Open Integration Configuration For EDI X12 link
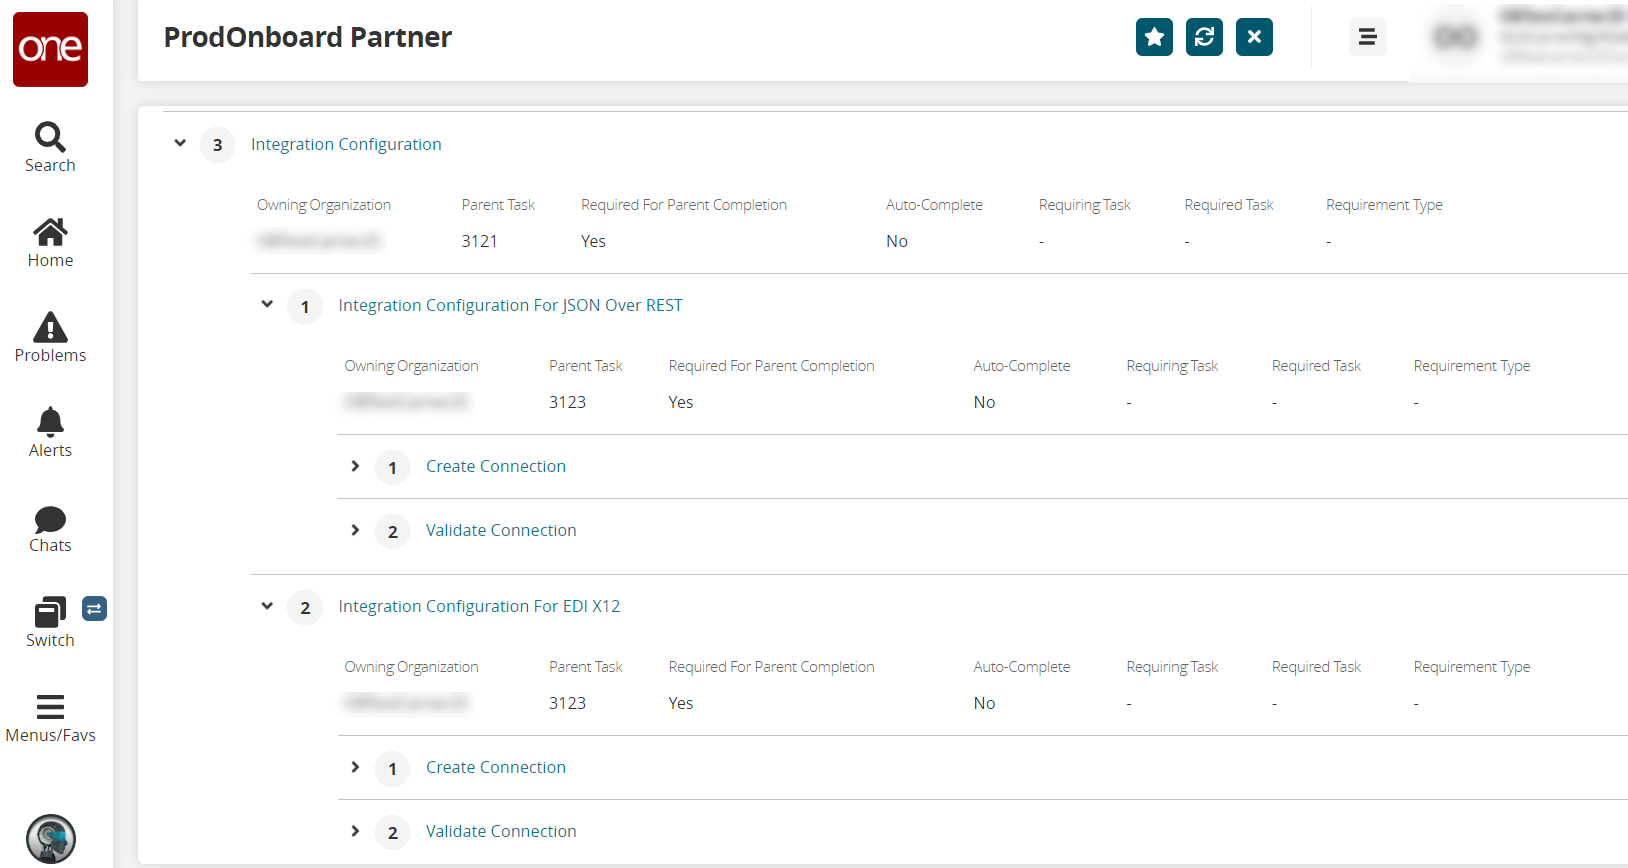1628x868 pixels. pyautogui.click(x=479, y=606)
